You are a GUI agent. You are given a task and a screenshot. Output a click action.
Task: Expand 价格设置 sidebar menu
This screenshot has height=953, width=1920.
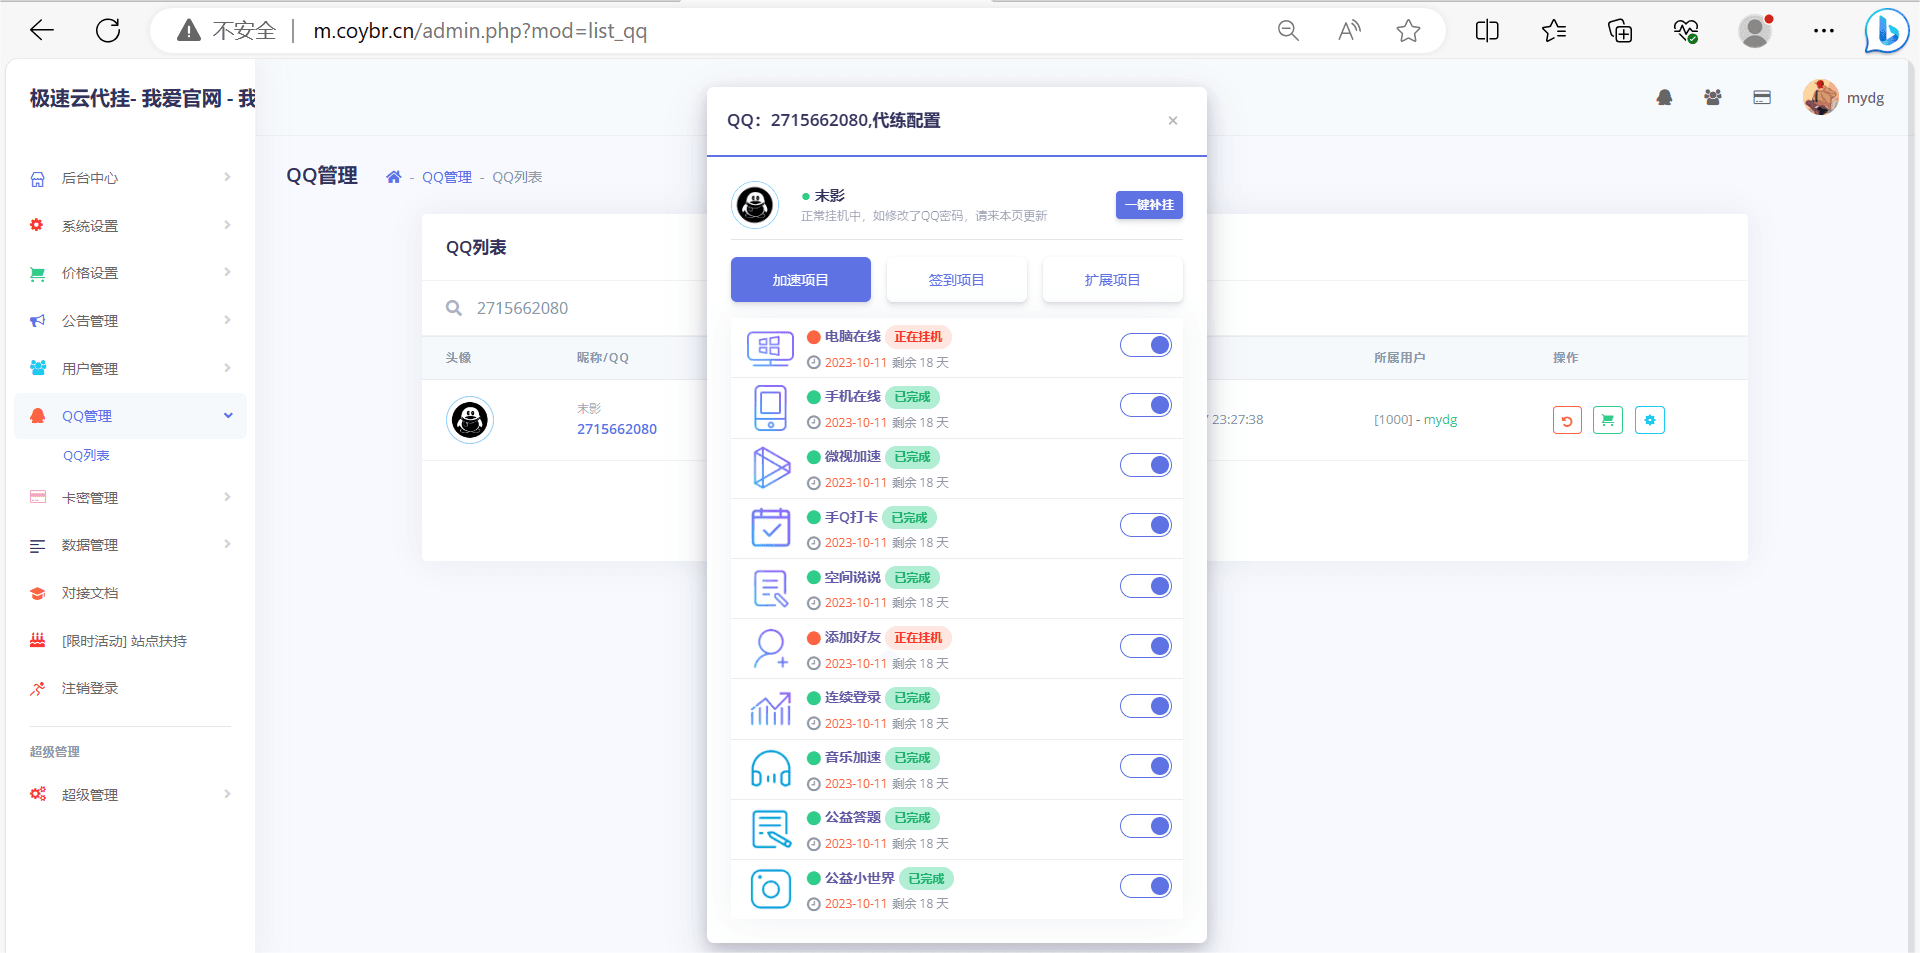click(x=130, y=273)
